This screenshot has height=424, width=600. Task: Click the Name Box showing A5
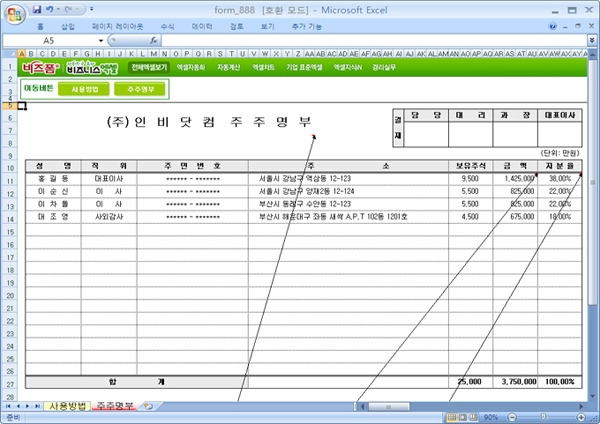(50, 41)
